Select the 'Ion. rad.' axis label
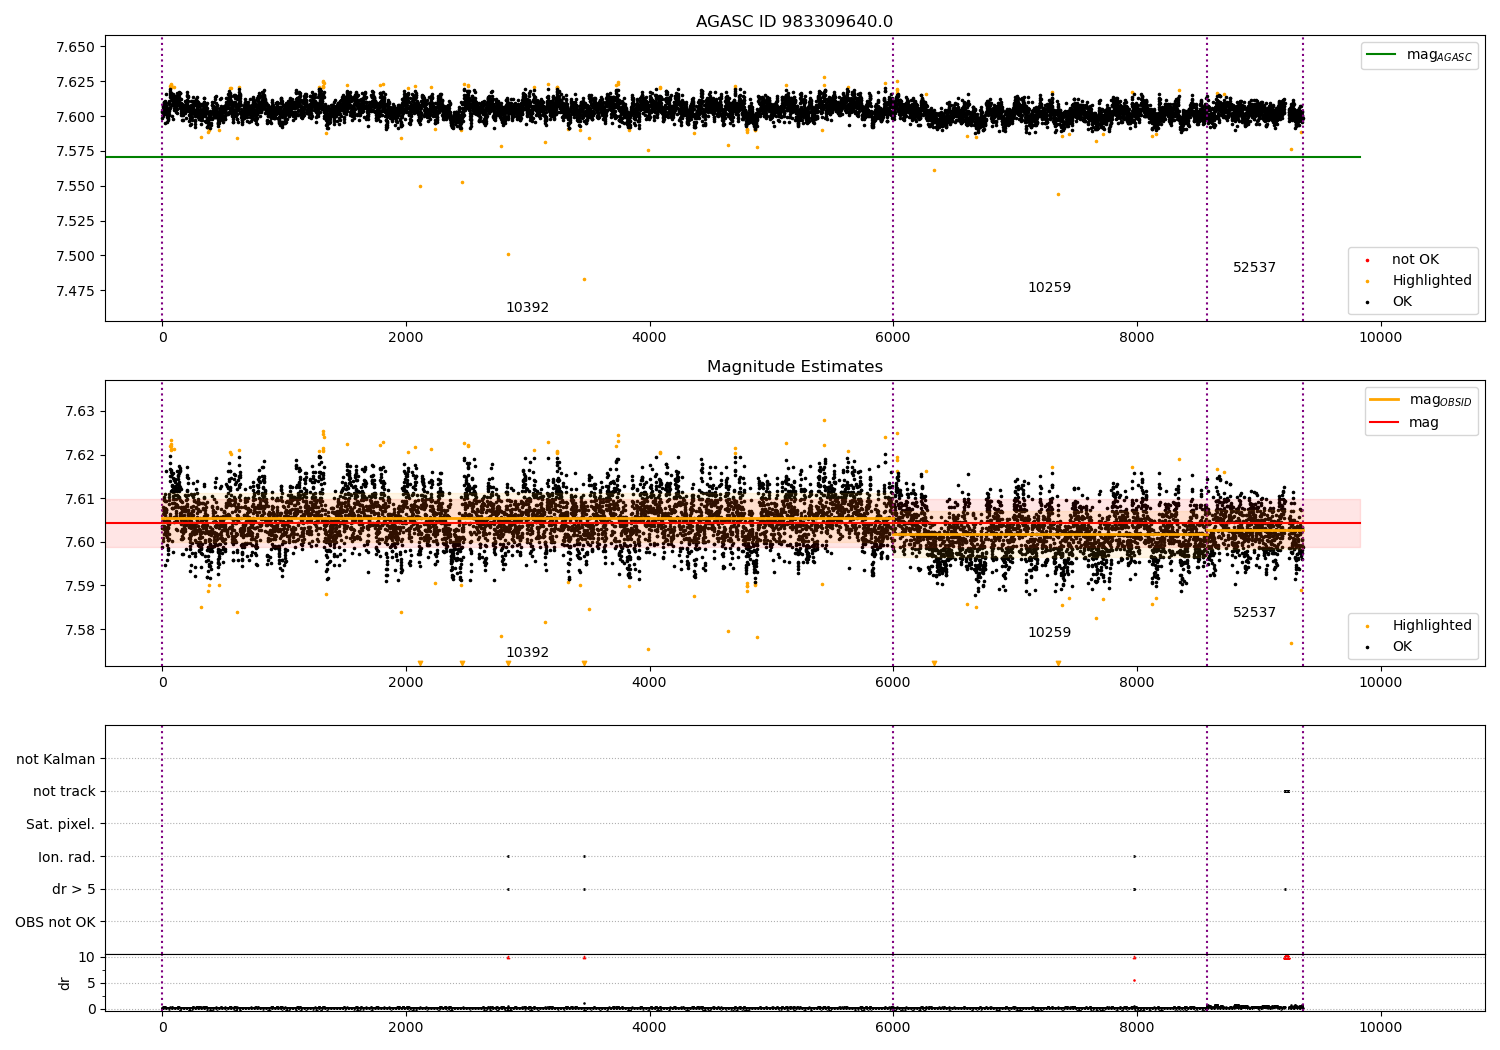 pos(66,858)
